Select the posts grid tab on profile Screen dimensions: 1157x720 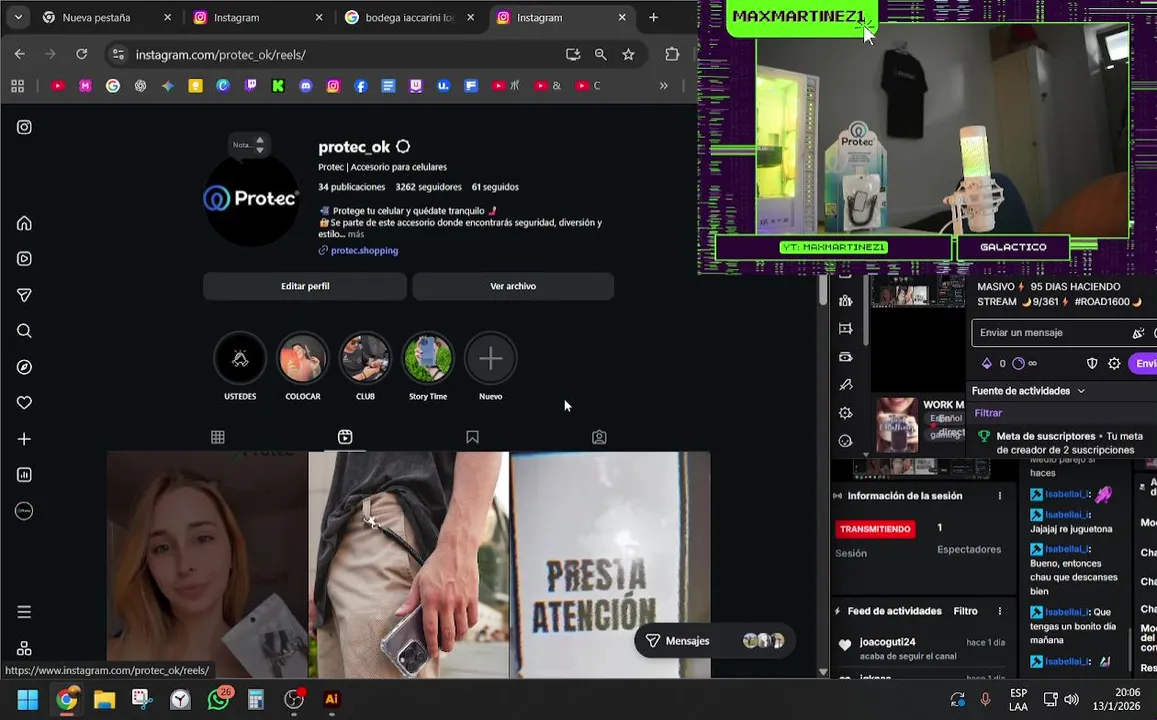click(x=218, y=437)
